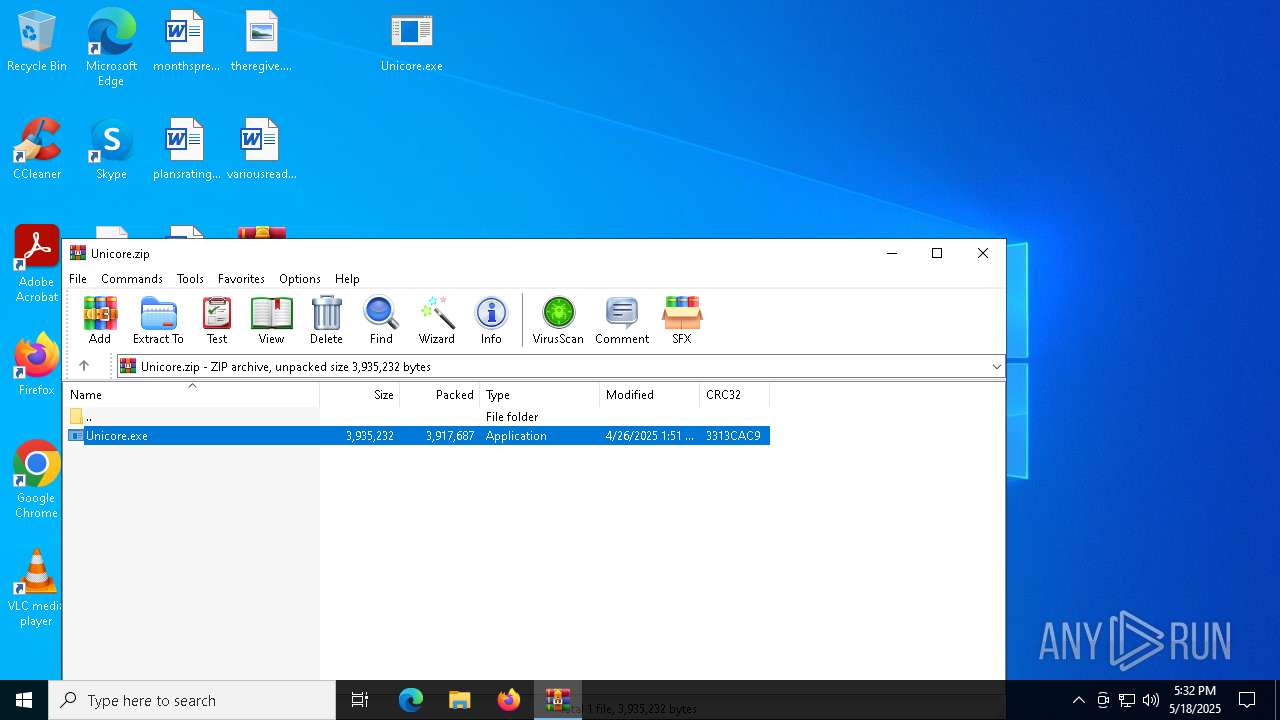Select the Skype desktop shortcut

click(x=111, y=150)
